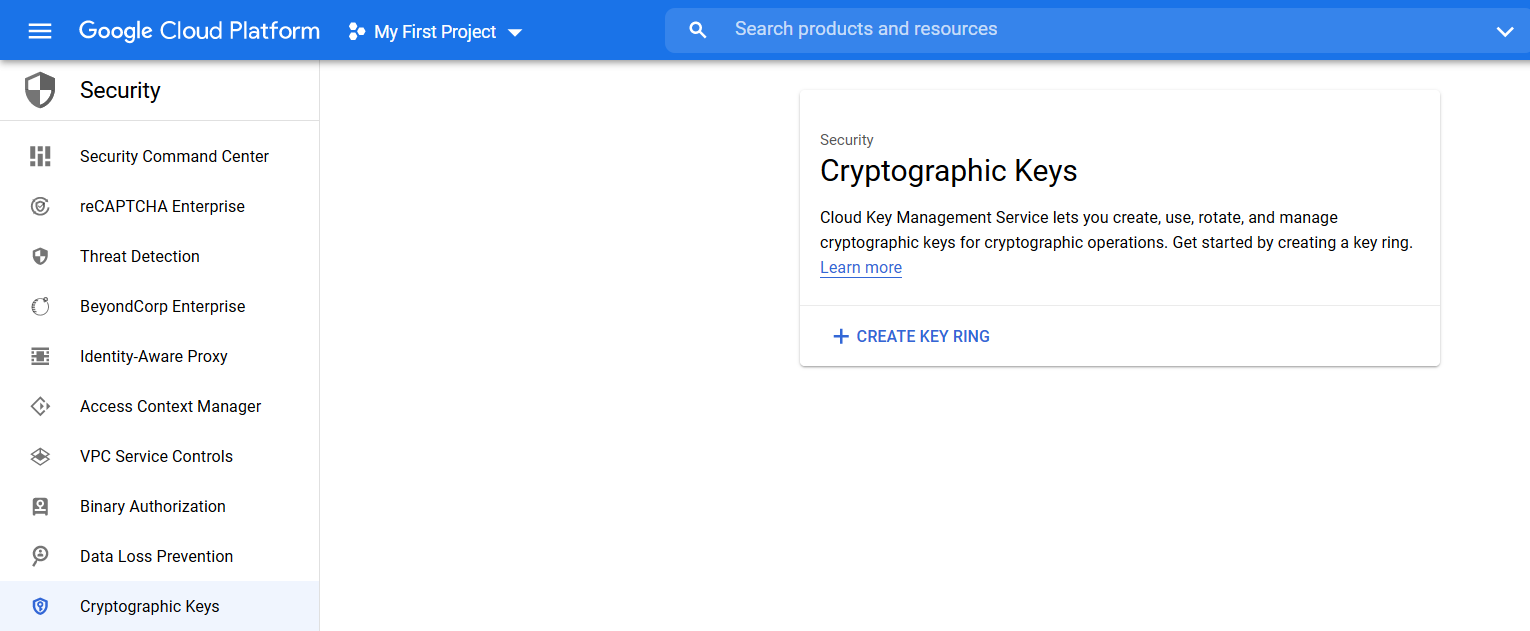Go to Data Loss Prevention
Image resolution: width=1530 pixels, height=631 pixels.
[x=160, y=556]
